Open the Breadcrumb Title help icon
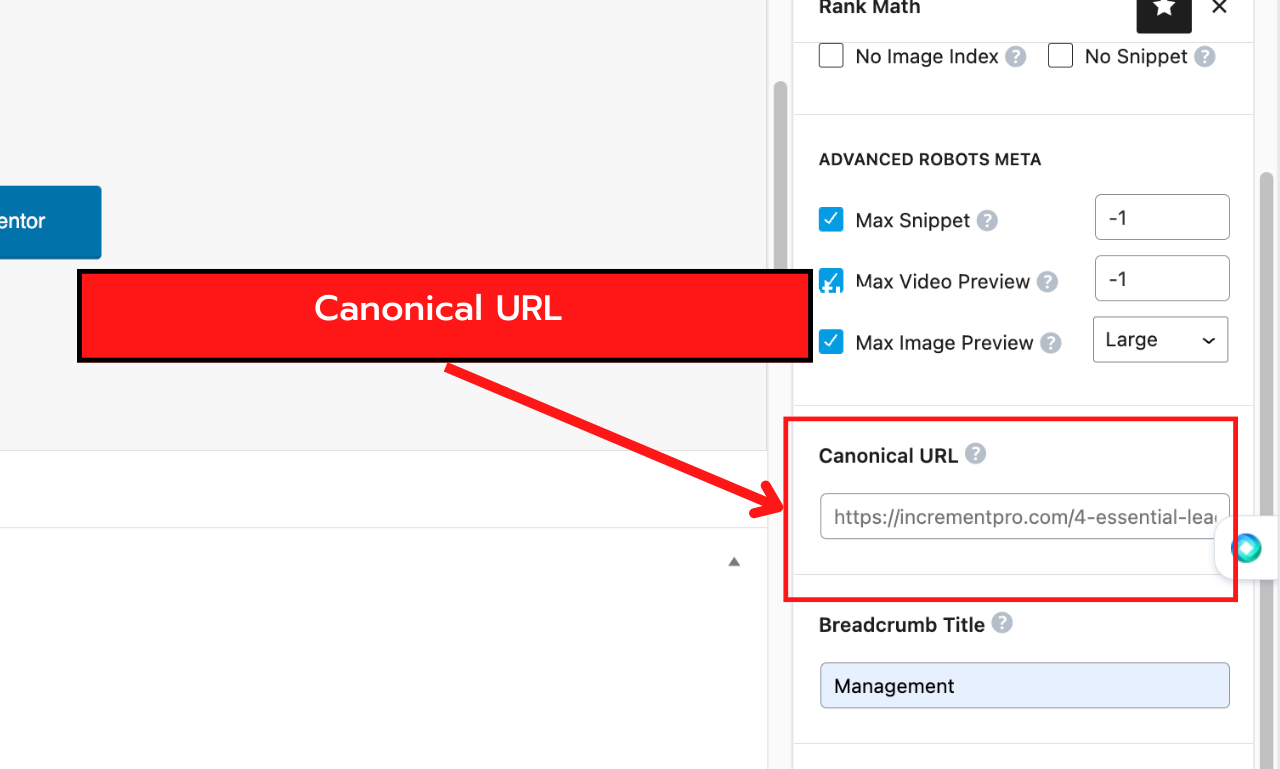 [1002, 623]
